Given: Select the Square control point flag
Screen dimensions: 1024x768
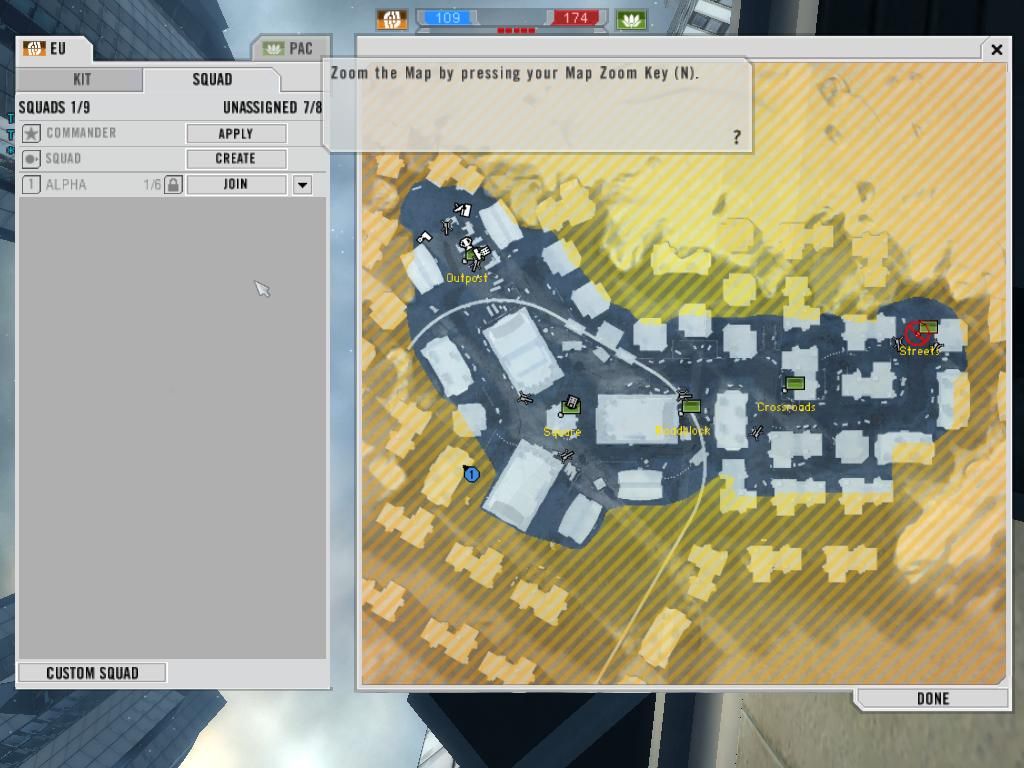Looking at the screenshot, I should [571, 404].
